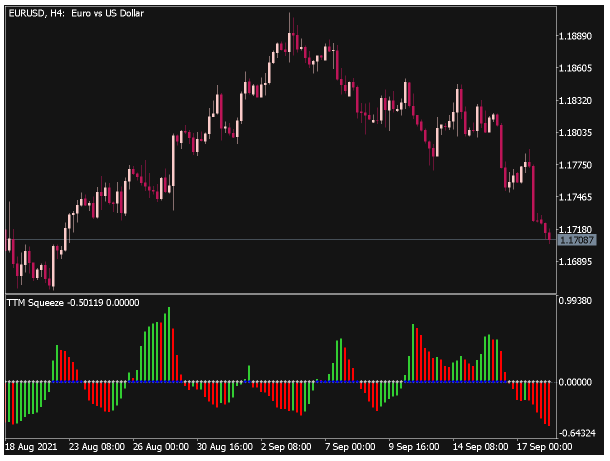610x461 pixels.
Task: Click the 1.17465 price scale value
Action: [575, 197]
